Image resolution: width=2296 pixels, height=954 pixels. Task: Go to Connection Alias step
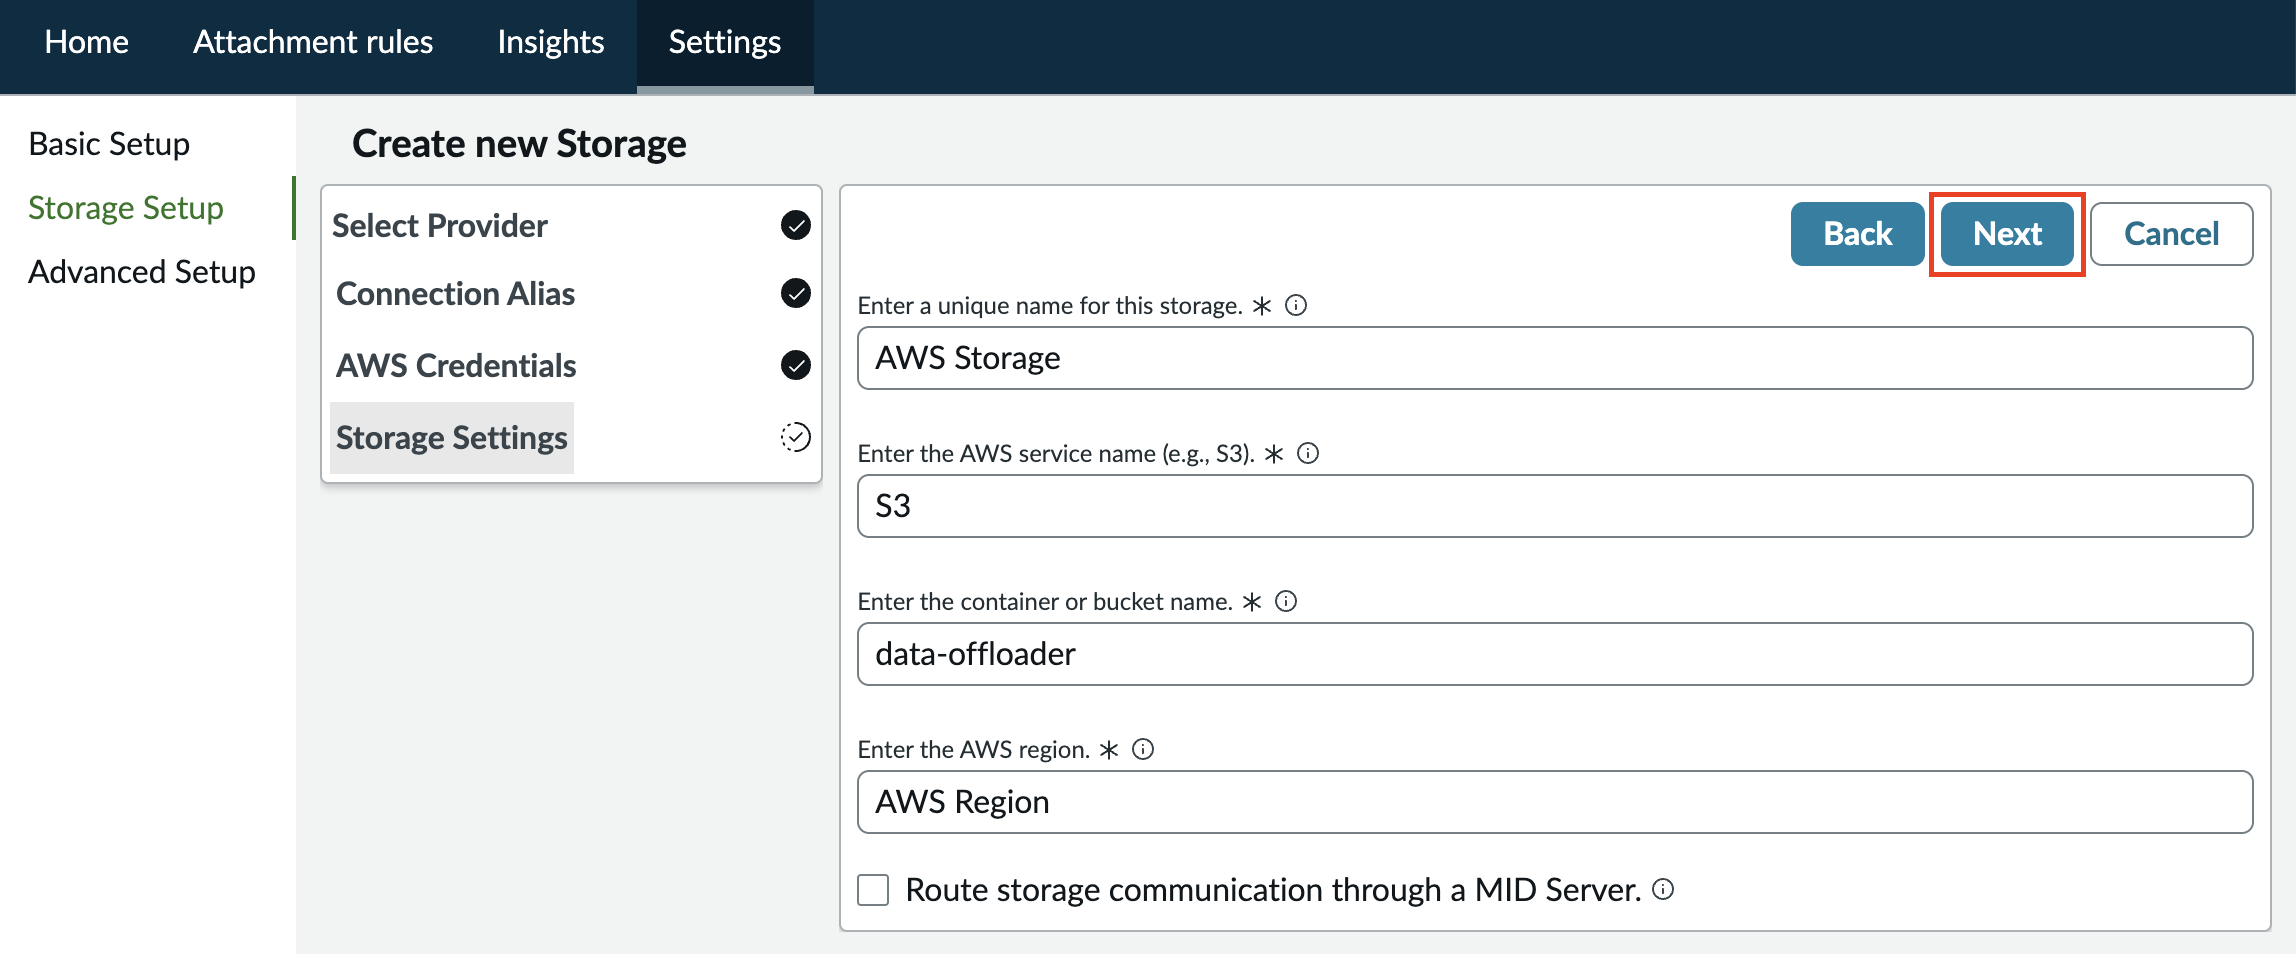point(456,293)
